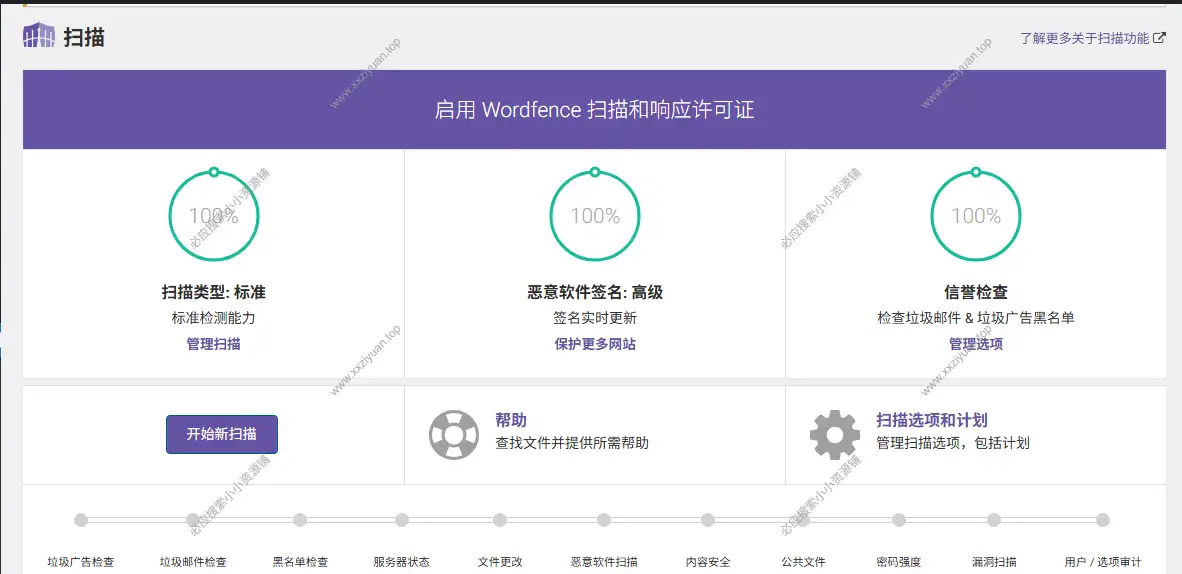Open 管理选项 under 信誉检查

pos(975,344)
